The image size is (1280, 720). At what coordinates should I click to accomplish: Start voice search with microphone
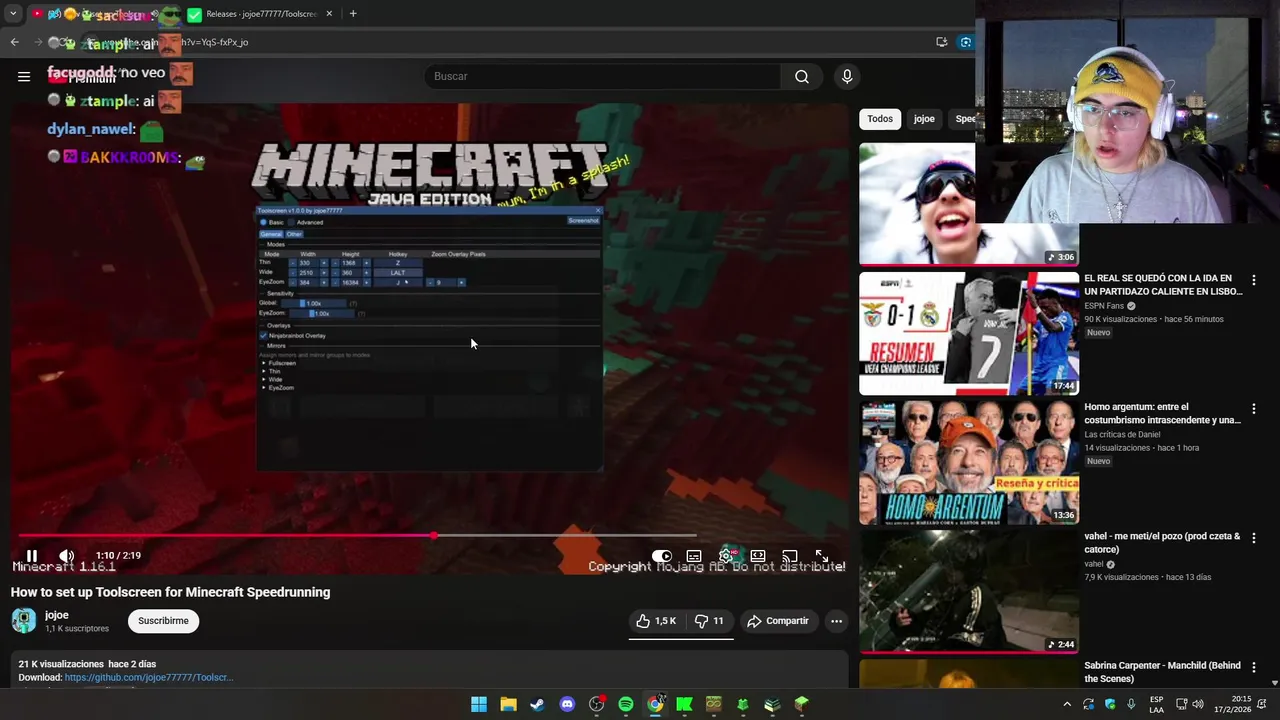847,76
